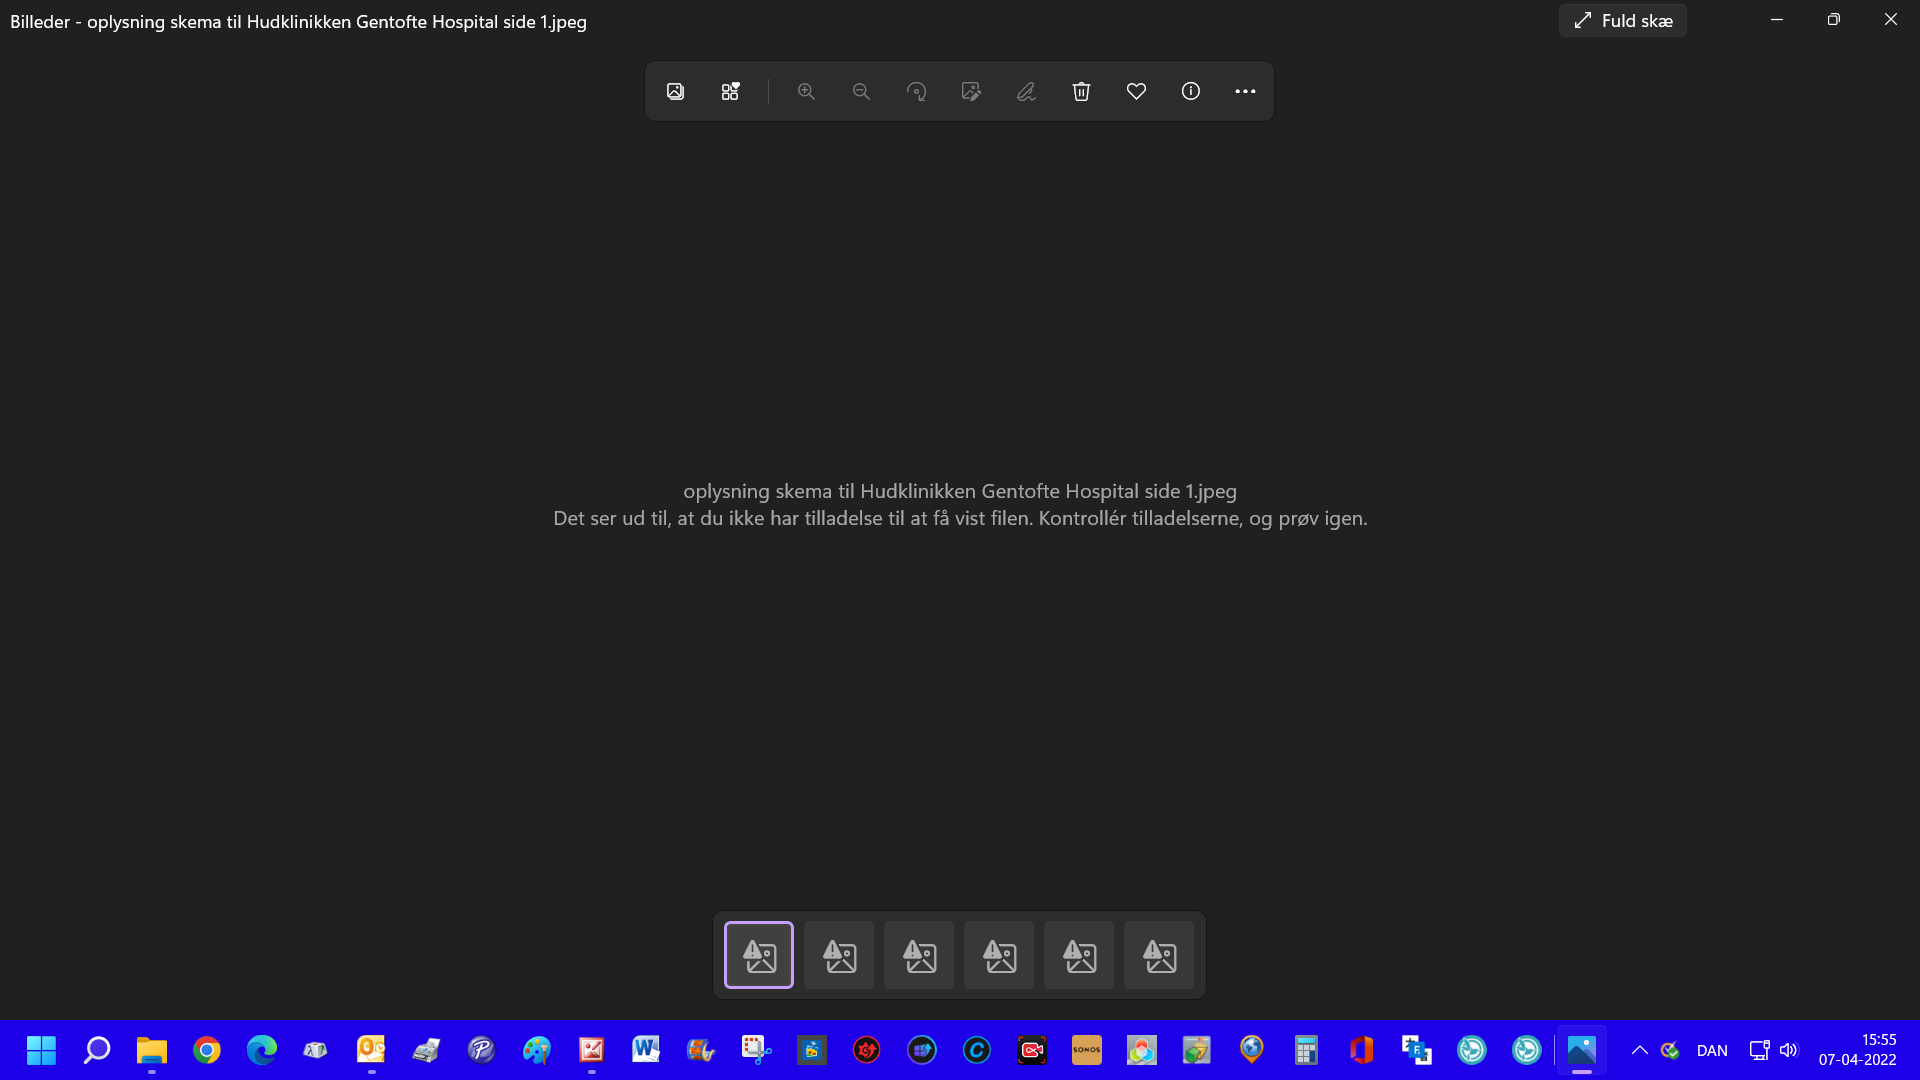1920x1080 pixels.
Task: Select the draw pen tool
Action: click(1026, 91)
